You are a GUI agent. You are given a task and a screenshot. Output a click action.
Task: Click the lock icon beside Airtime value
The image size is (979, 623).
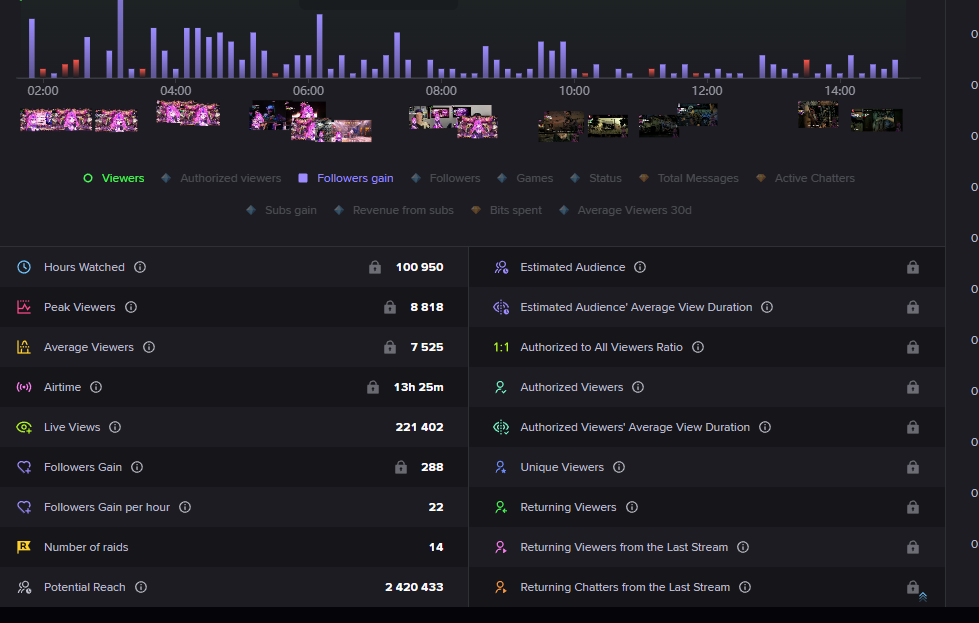373,387
